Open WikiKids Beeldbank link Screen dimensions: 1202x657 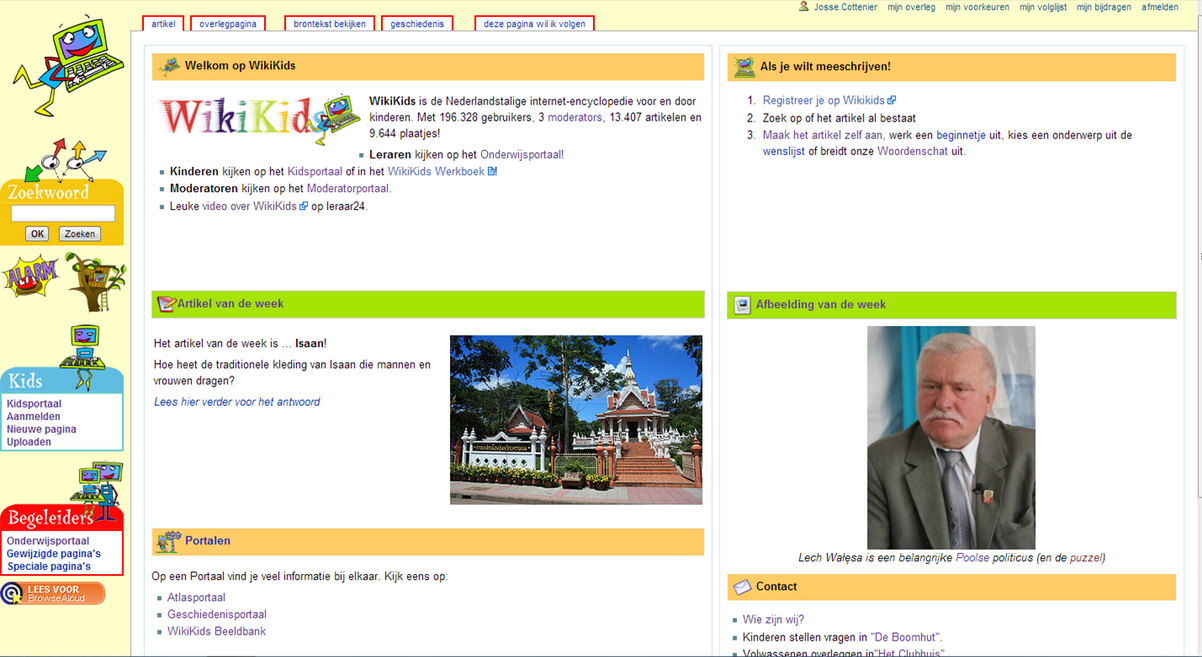(x=216, y=631)
